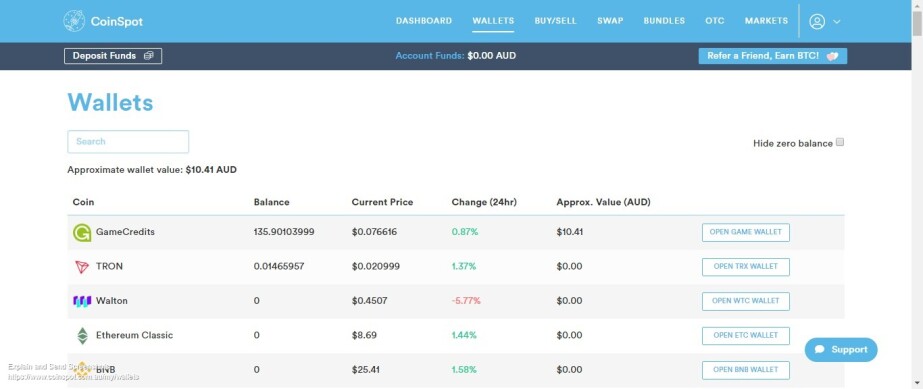
Task: Click balance 135.90103999
Action: 284,232
